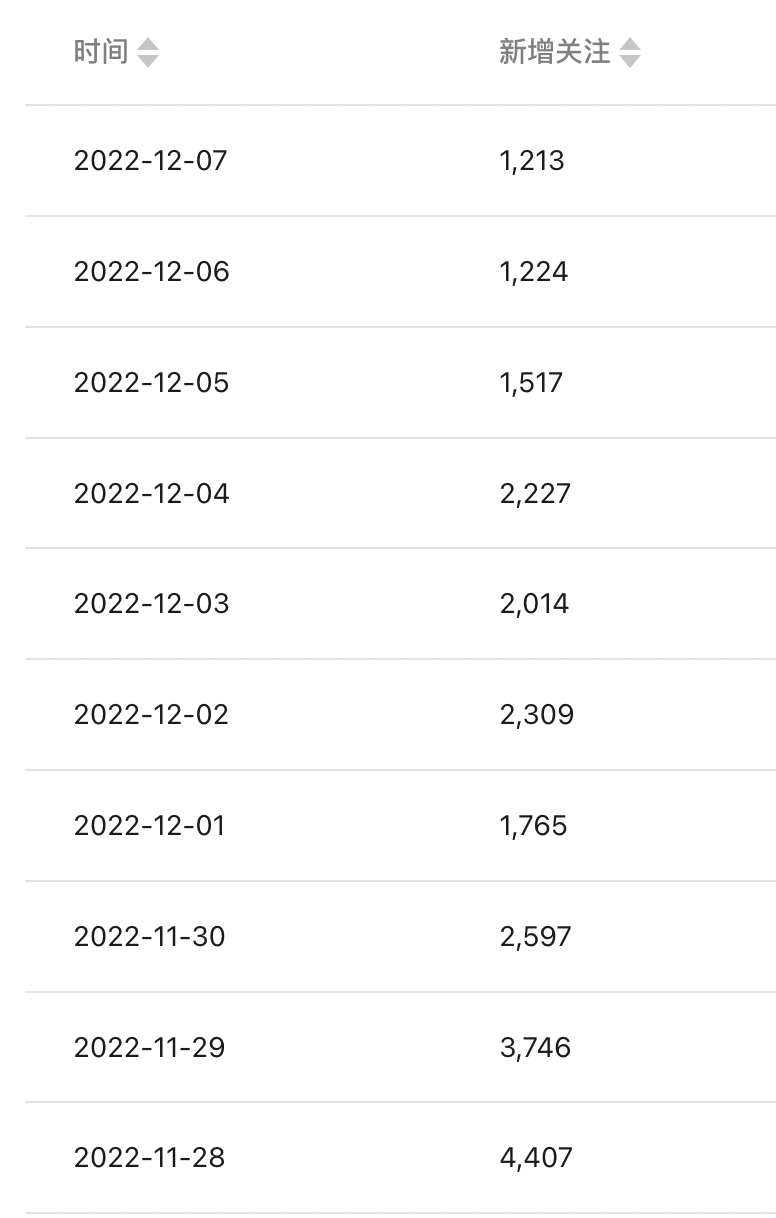Screen dimensions: 776x1218
Task: Select the 2022-12-01 date cell
Action: pos(150,825)
